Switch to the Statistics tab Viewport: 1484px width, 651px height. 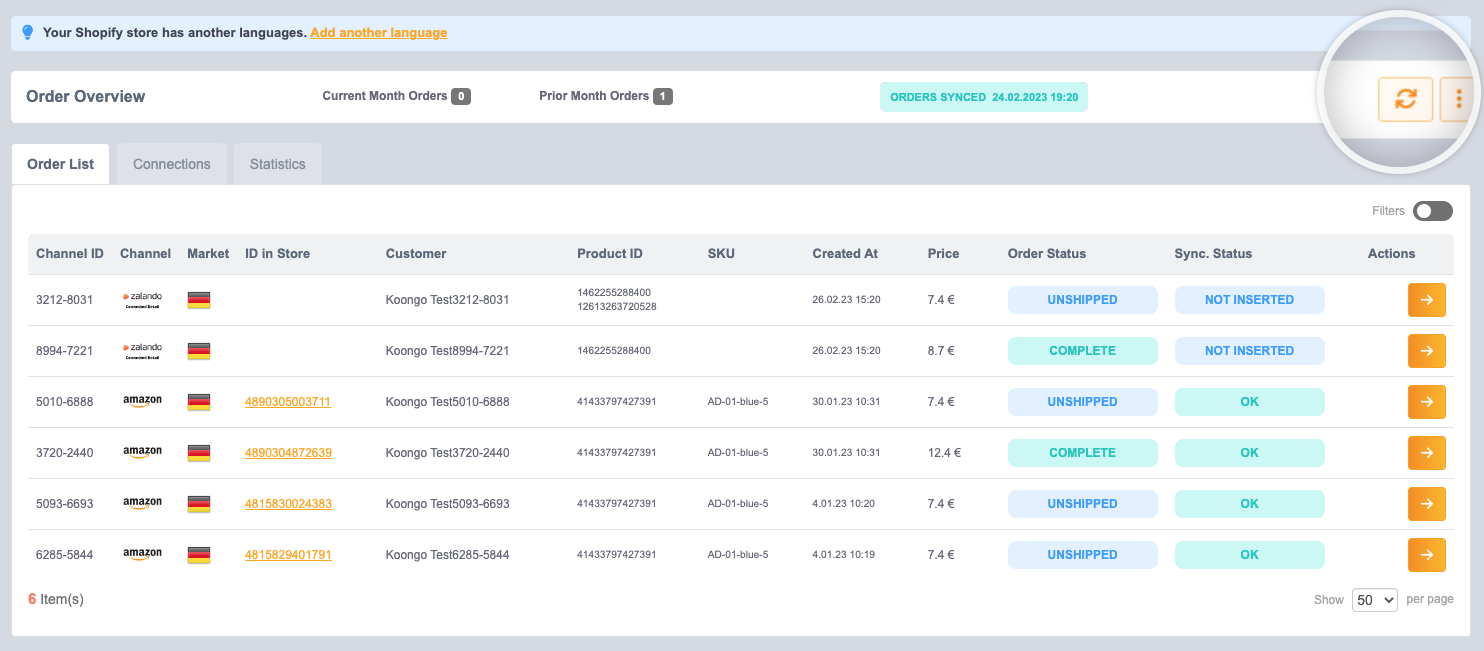pos(278,164)
